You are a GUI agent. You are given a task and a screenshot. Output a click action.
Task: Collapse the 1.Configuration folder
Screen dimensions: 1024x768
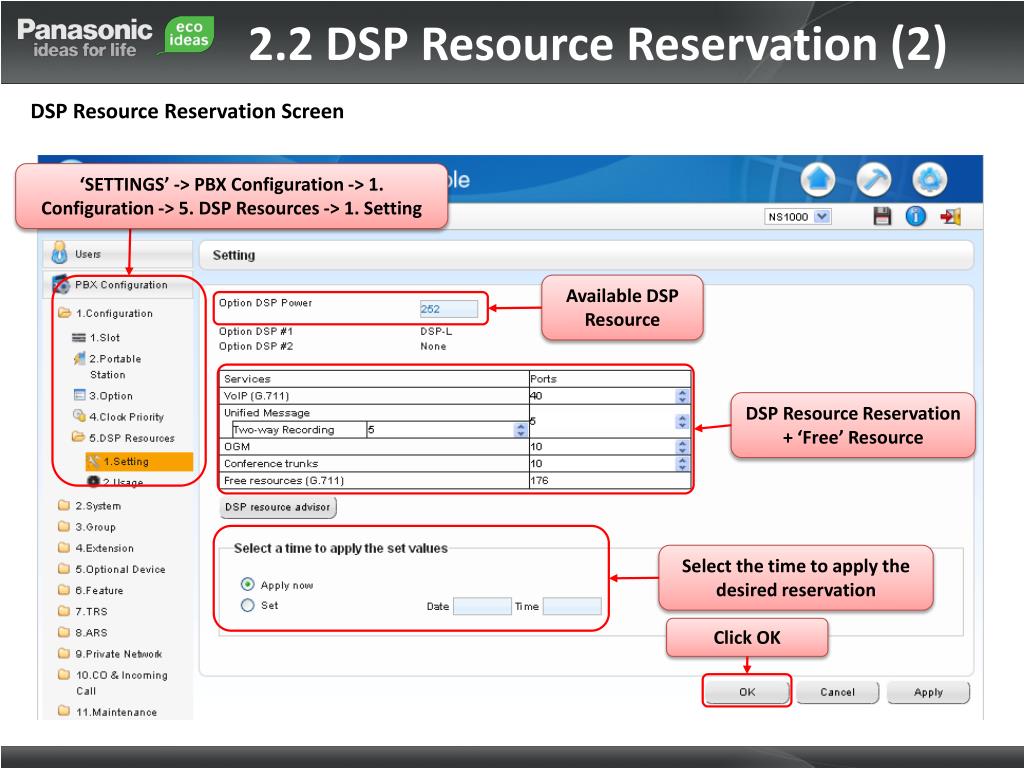(x=106, y=313)
